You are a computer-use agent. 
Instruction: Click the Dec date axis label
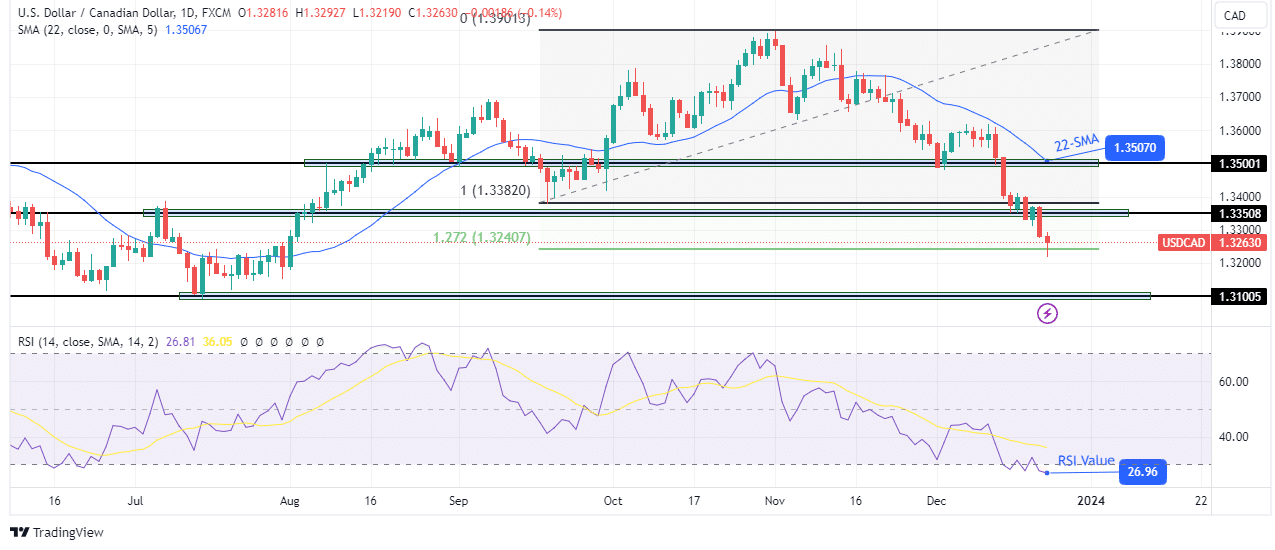click(x=936, y=500)
